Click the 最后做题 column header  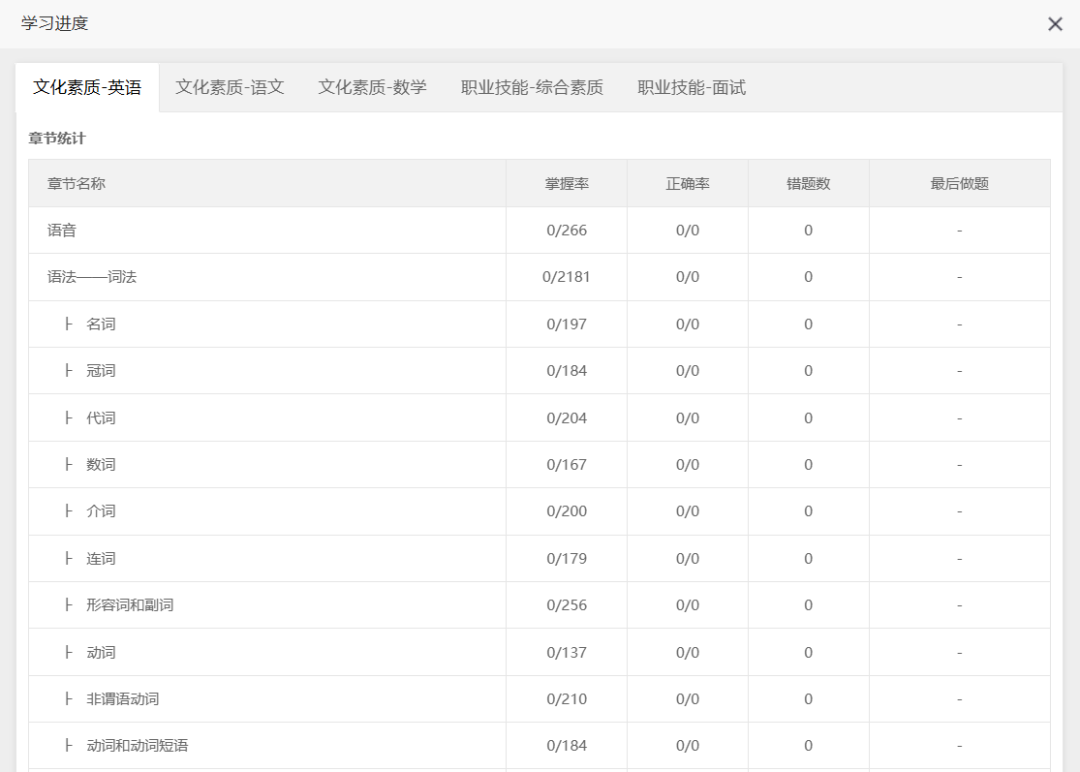tap(959, 184)
